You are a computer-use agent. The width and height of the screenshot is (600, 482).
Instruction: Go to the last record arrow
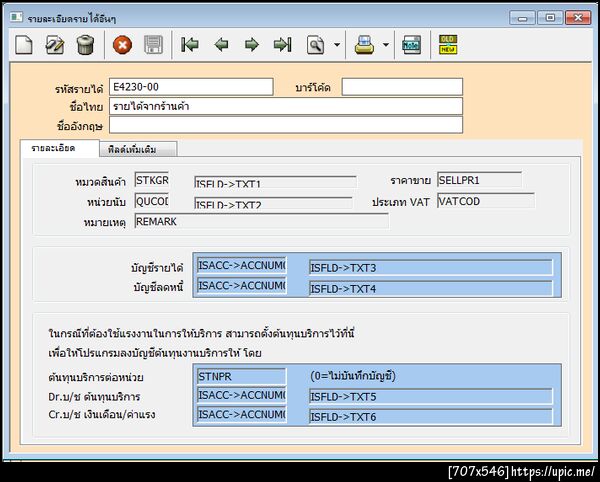283,45
